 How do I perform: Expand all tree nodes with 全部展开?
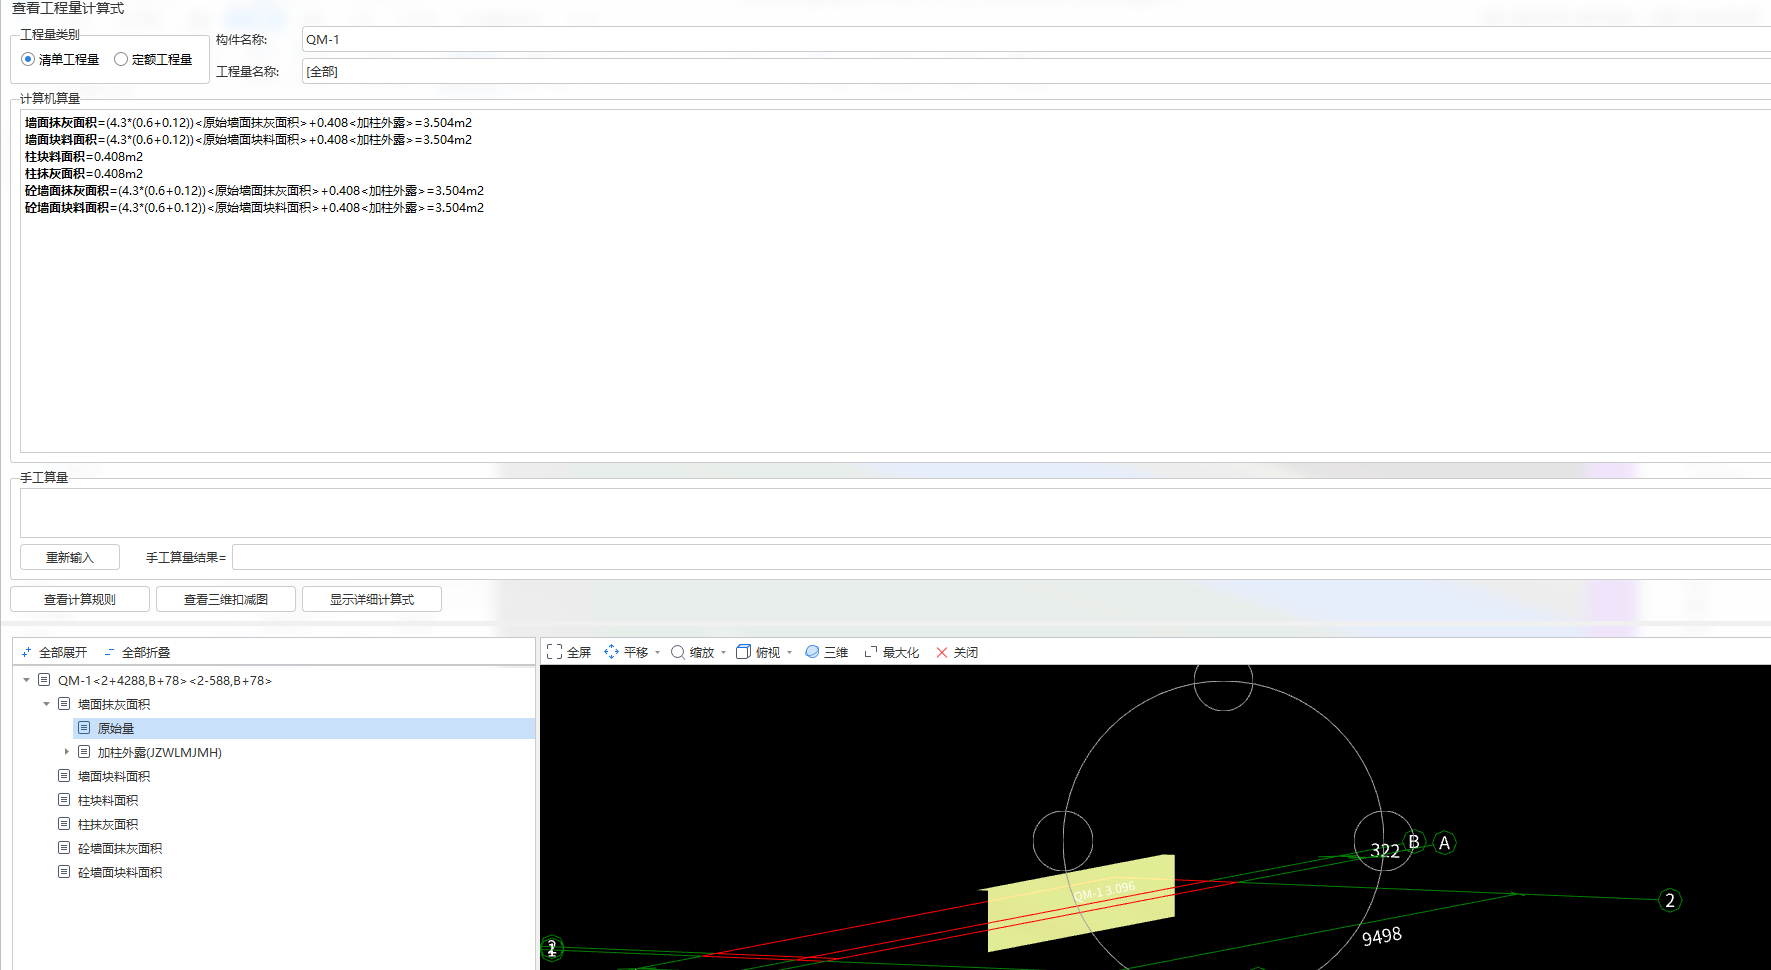(x=54, y=652)
